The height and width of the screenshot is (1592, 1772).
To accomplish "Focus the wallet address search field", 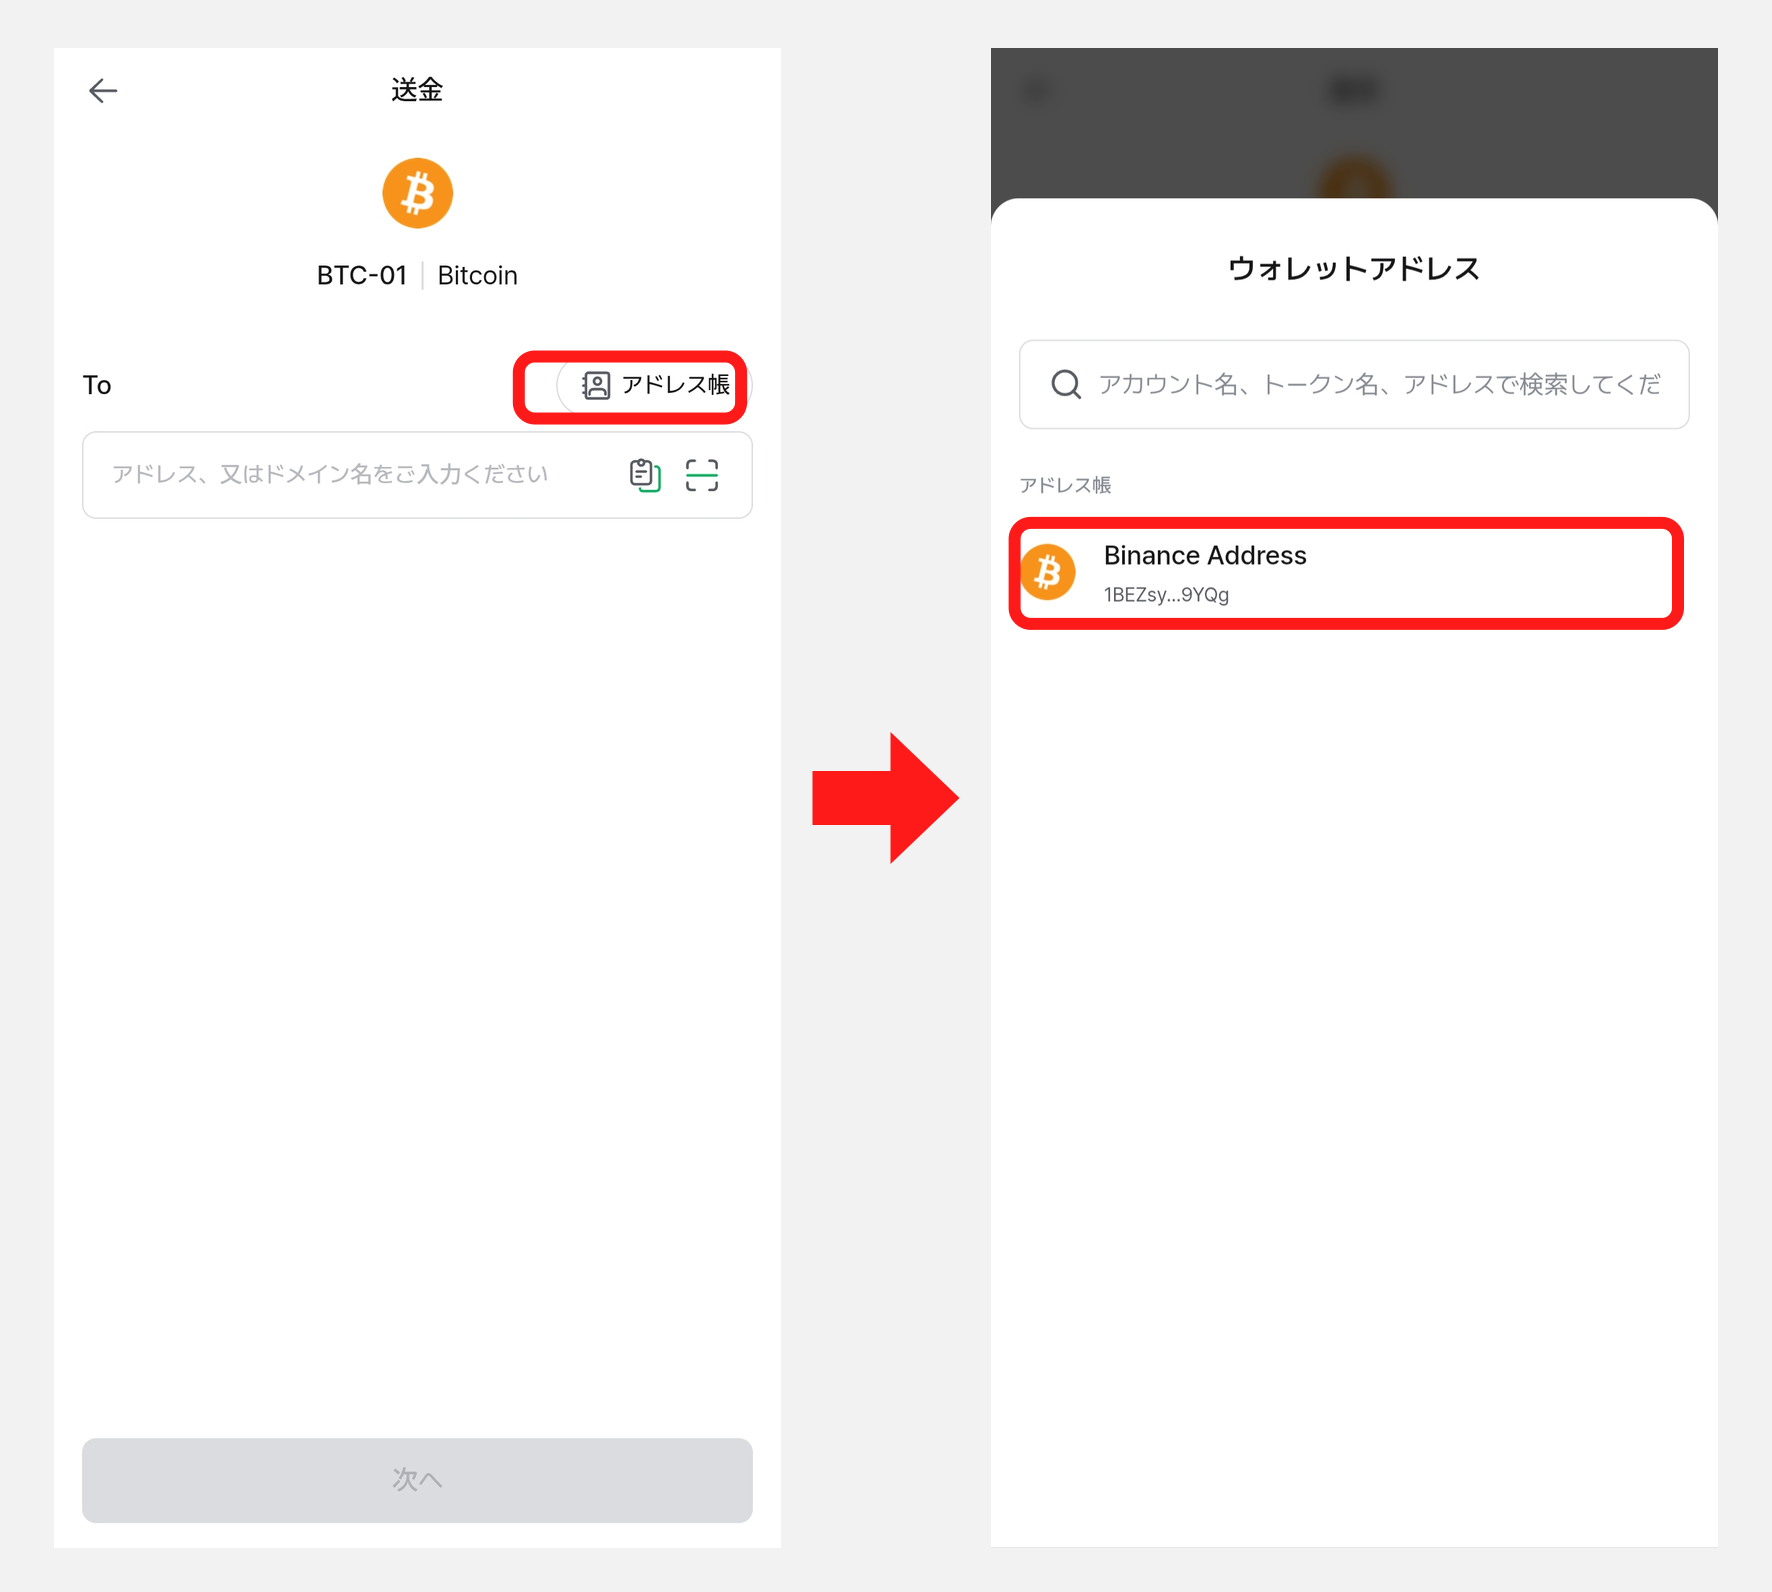I will click(x=1354, y=384).
